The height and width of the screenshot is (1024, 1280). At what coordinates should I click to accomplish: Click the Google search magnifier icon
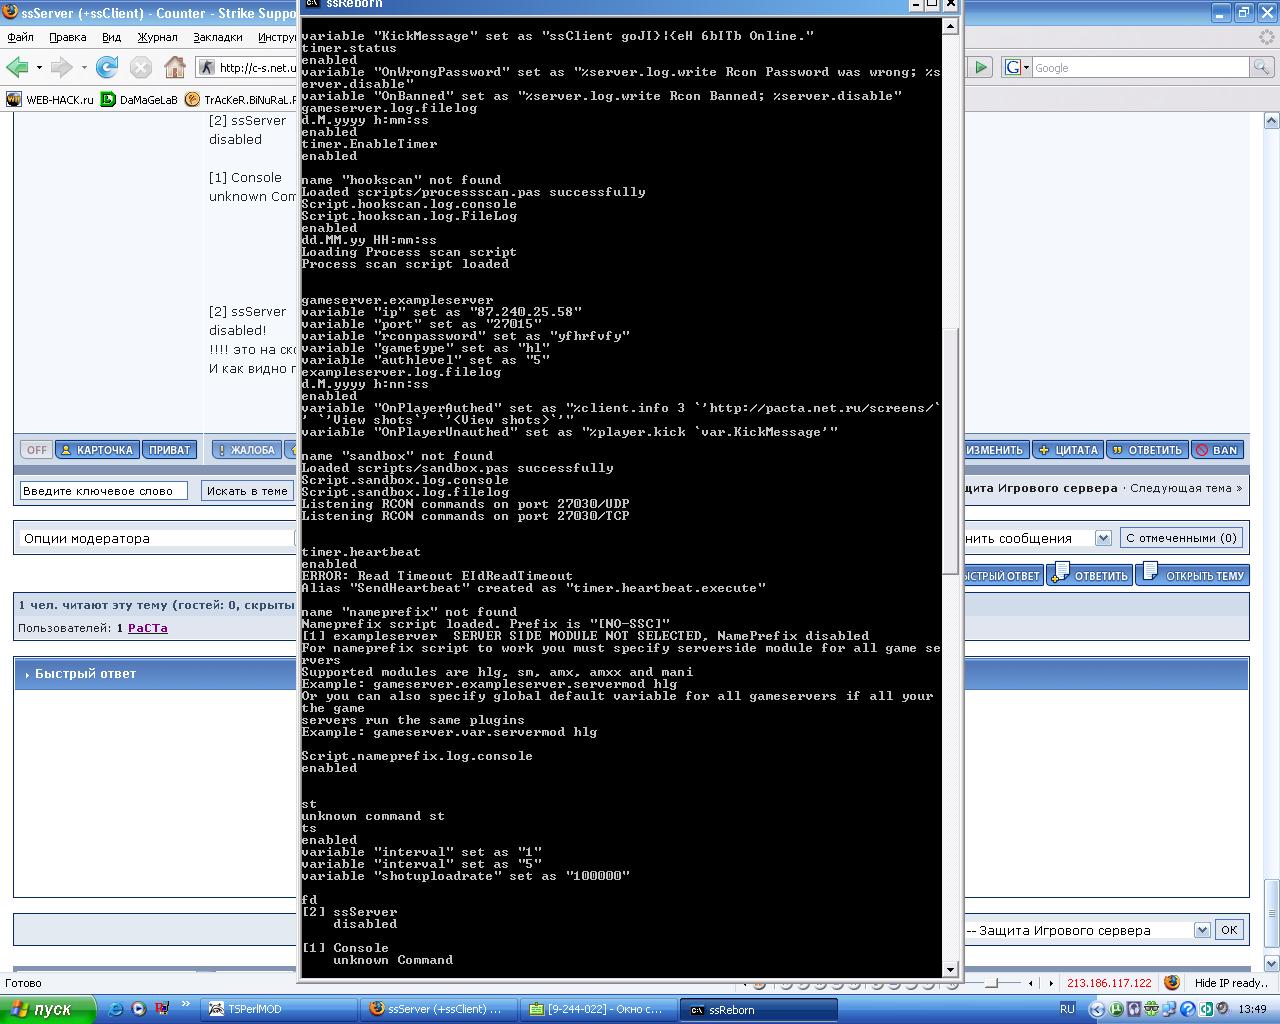1262,67
